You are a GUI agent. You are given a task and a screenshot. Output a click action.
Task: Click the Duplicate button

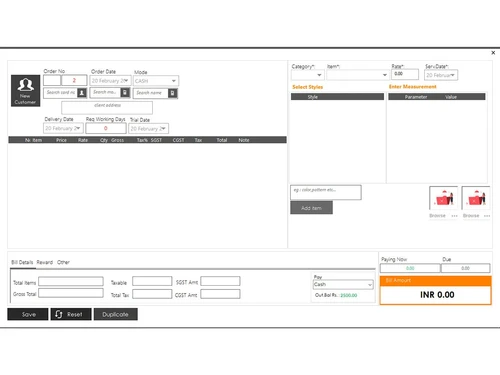point(115,314)
